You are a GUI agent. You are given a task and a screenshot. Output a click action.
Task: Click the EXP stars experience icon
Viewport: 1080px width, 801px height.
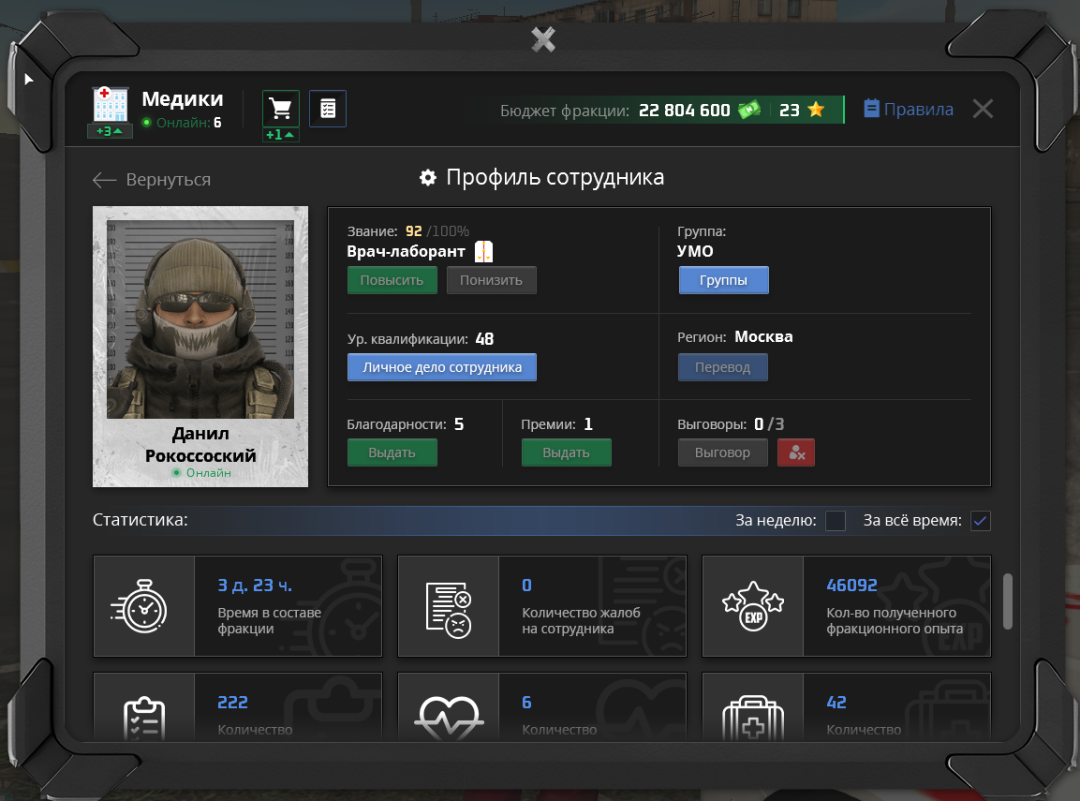point(752,607)
